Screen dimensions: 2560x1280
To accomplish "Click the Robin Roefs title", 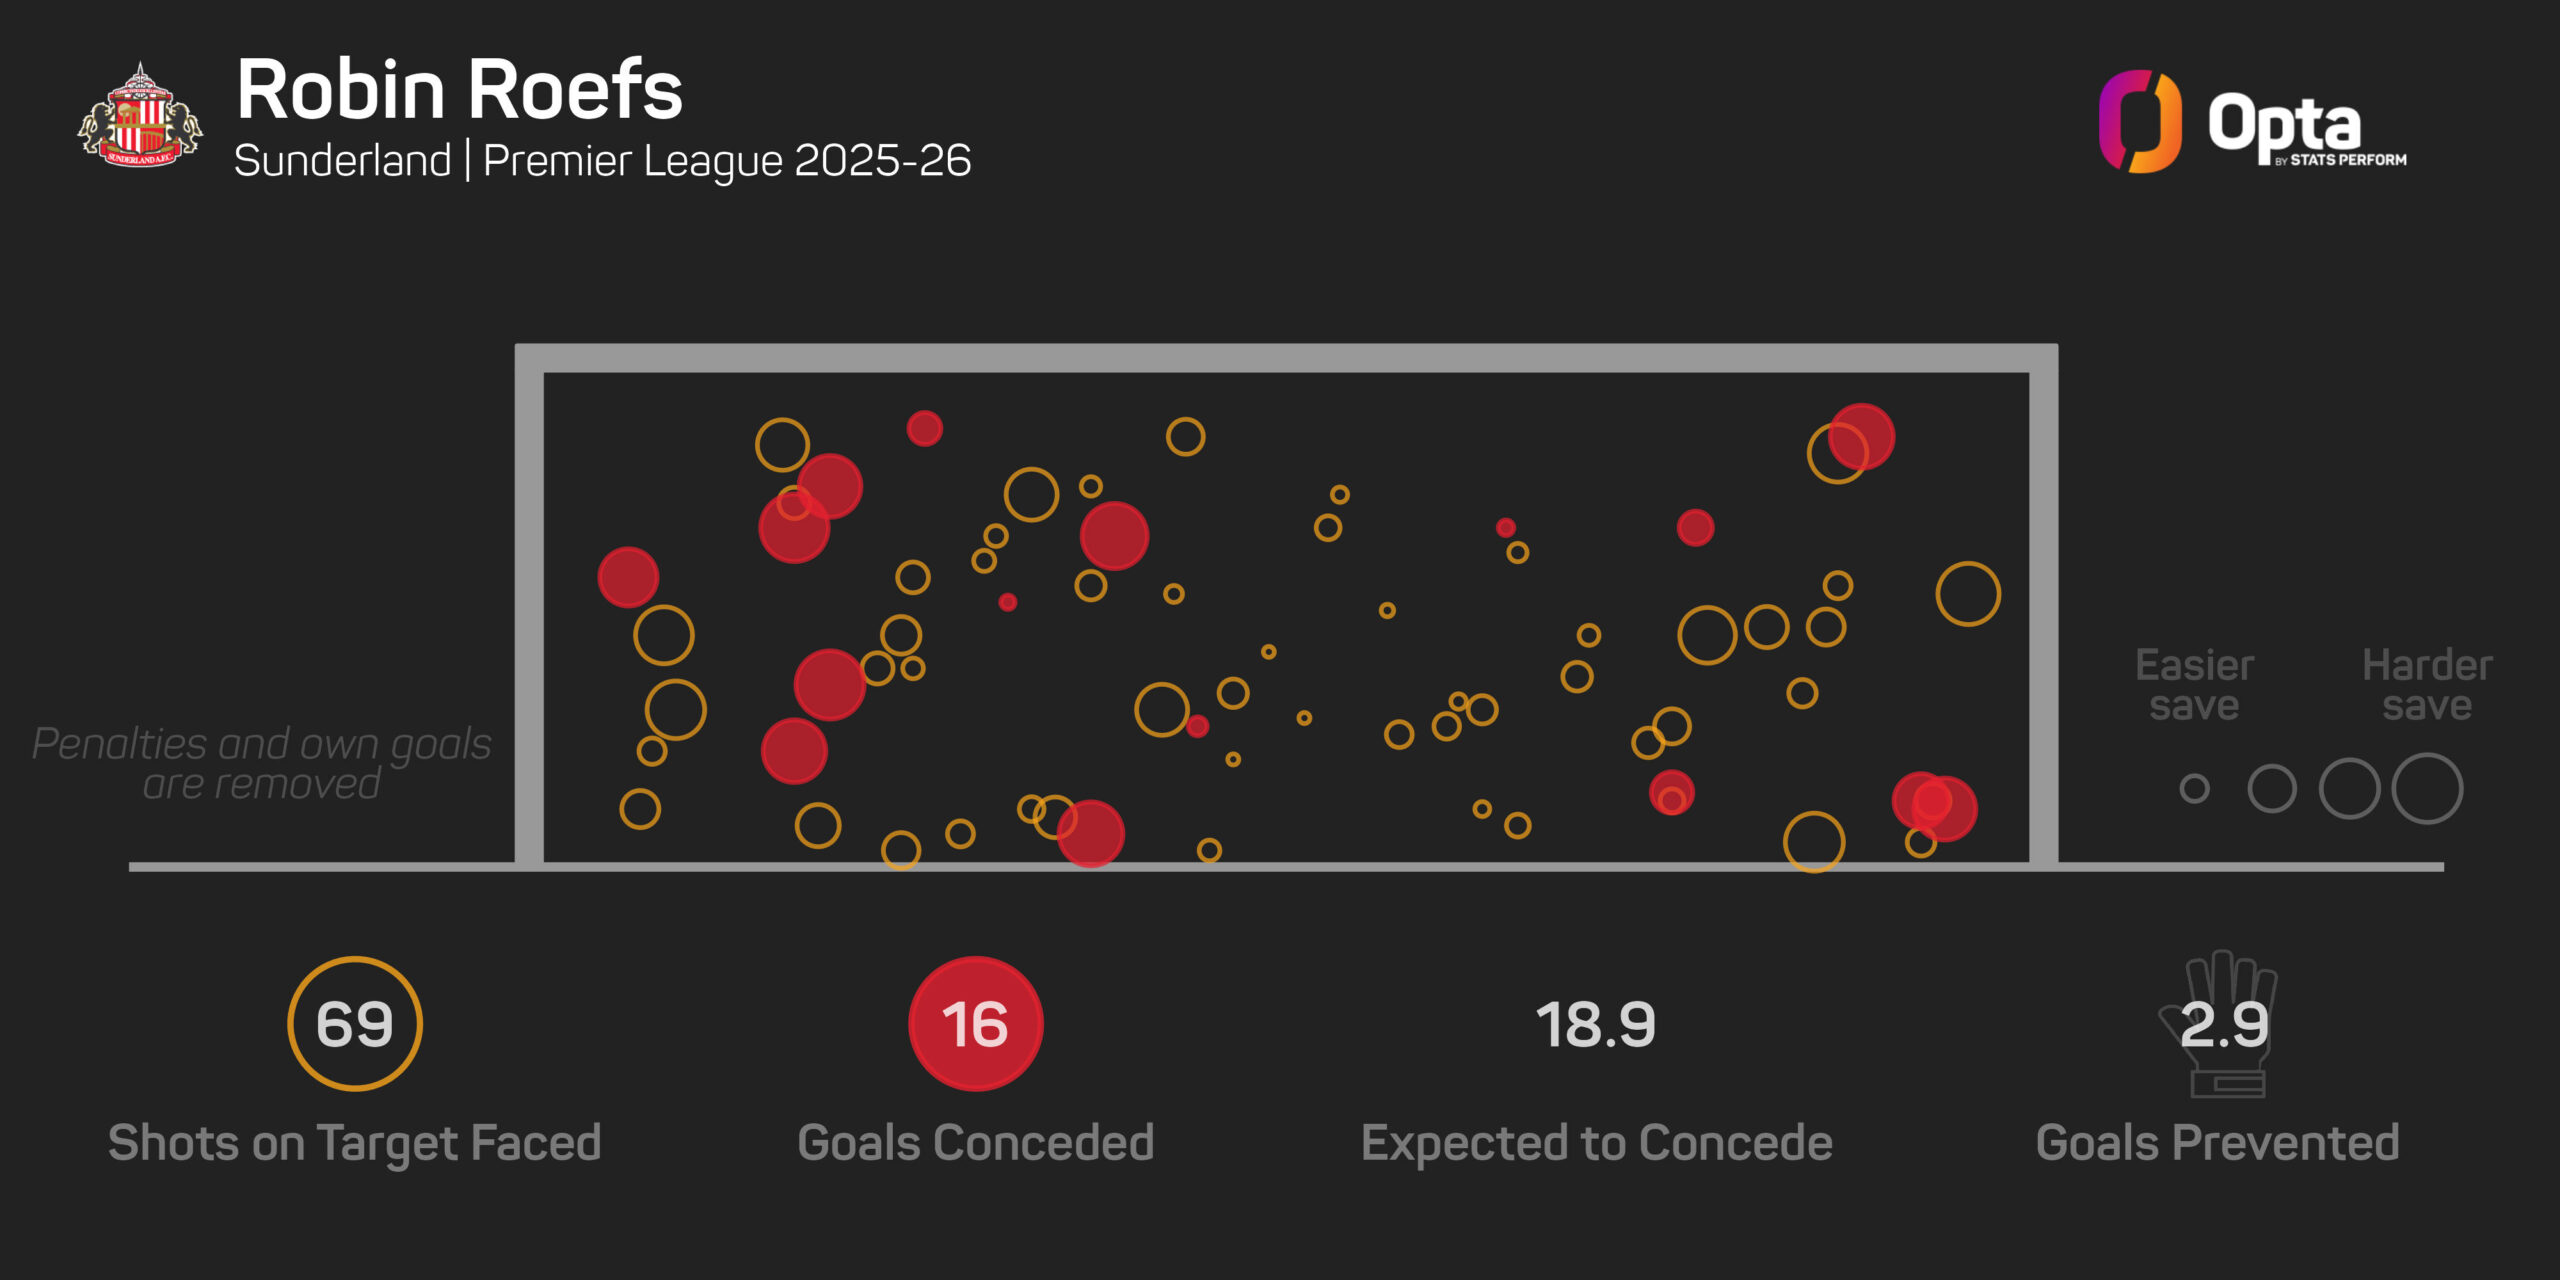I will 459,90.
